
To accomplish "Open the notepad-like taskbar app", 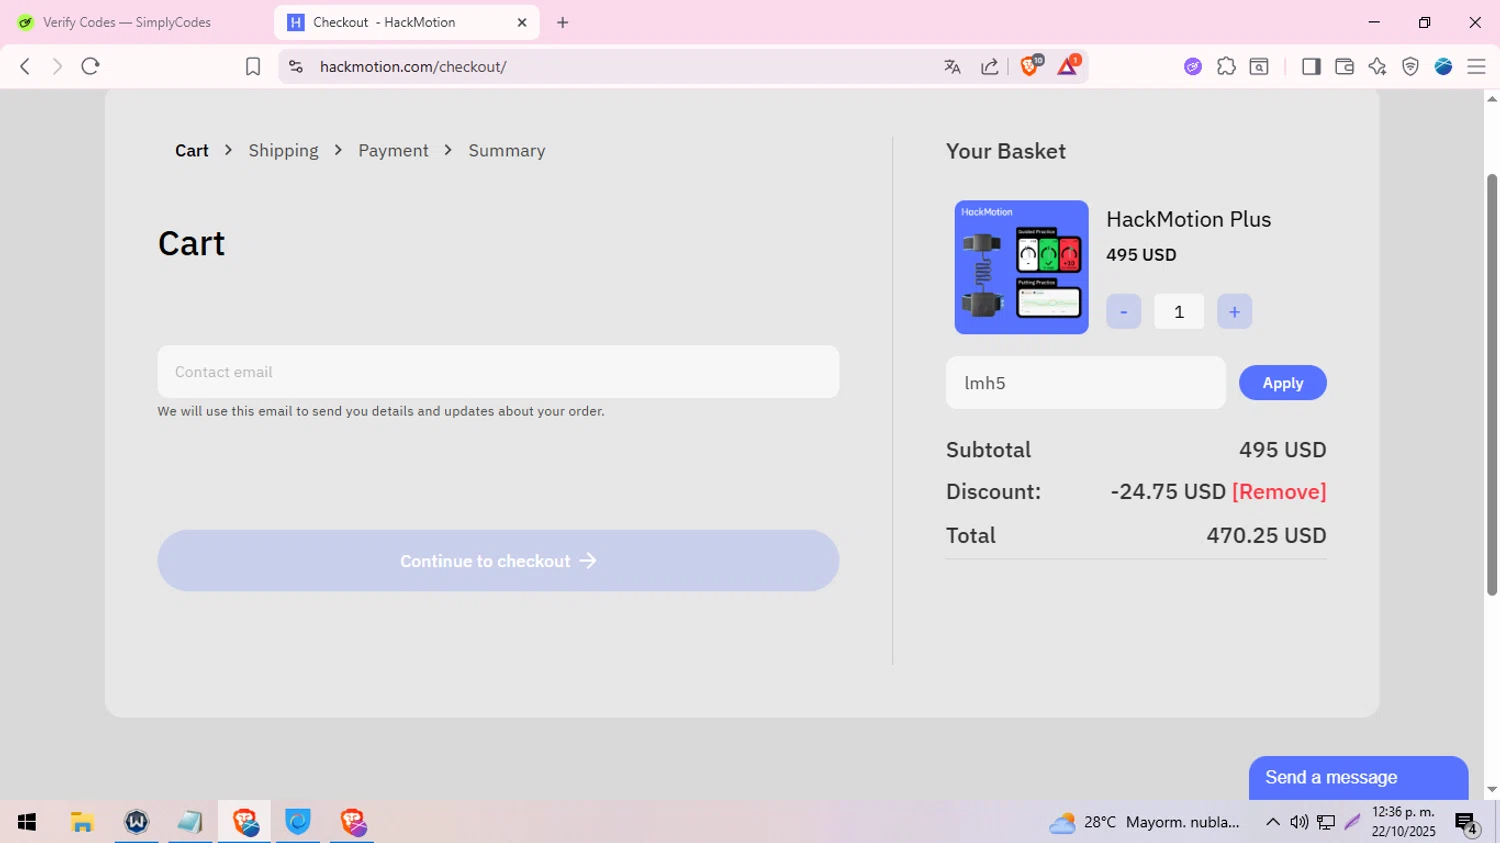I will tap(190, 822).
